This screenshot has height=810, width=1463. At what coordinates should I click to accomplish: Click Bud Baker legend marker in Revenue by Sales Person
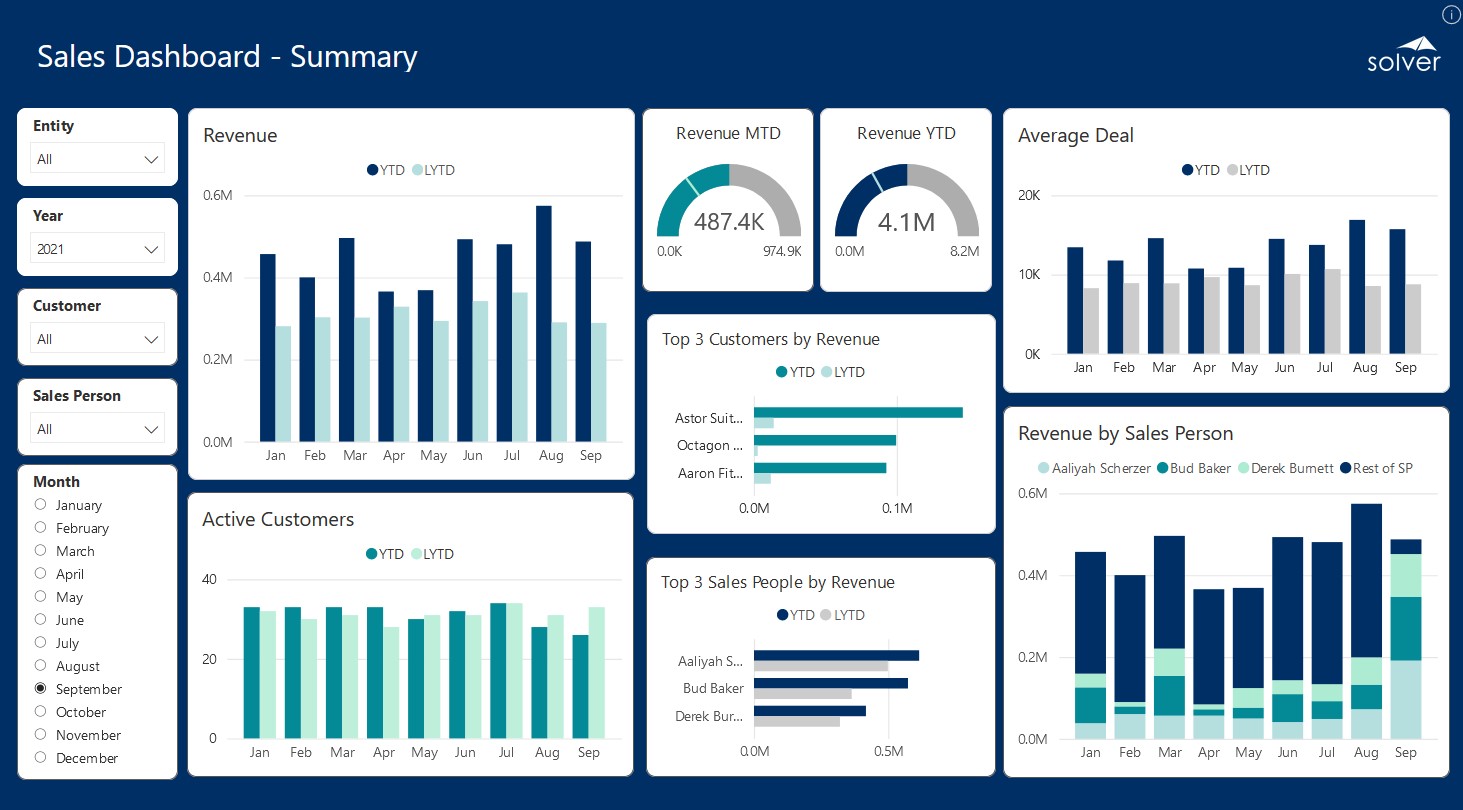click(1163, 468)
